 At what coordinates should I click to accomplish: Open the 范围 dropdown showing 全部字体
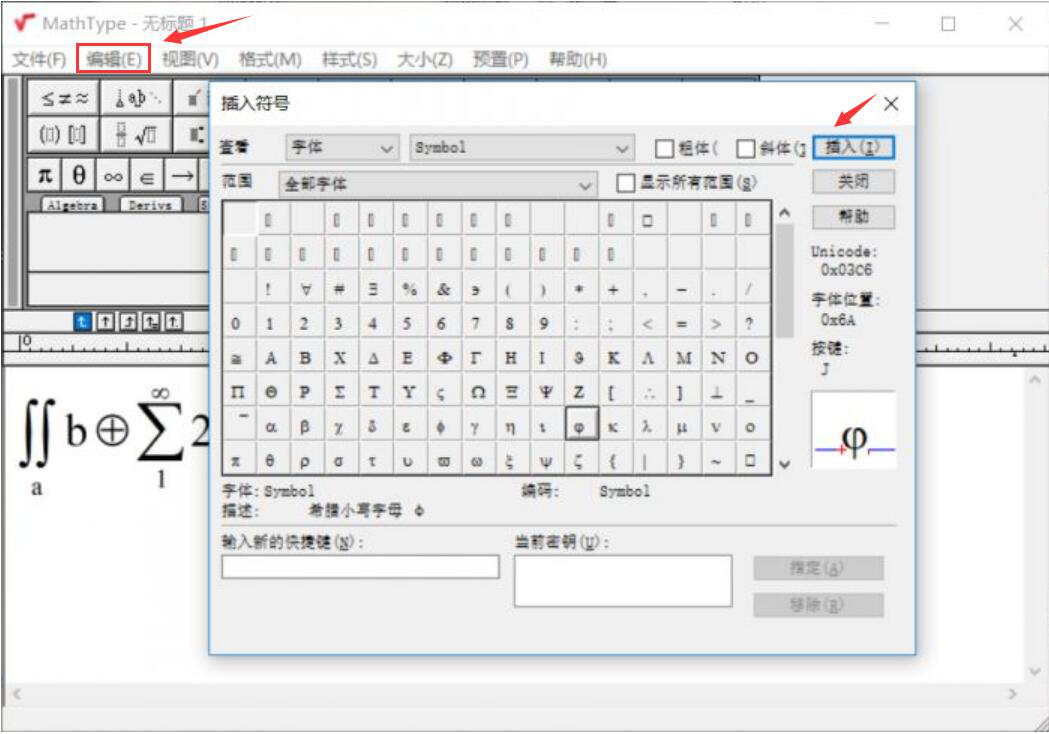click(x=437, y=183)
